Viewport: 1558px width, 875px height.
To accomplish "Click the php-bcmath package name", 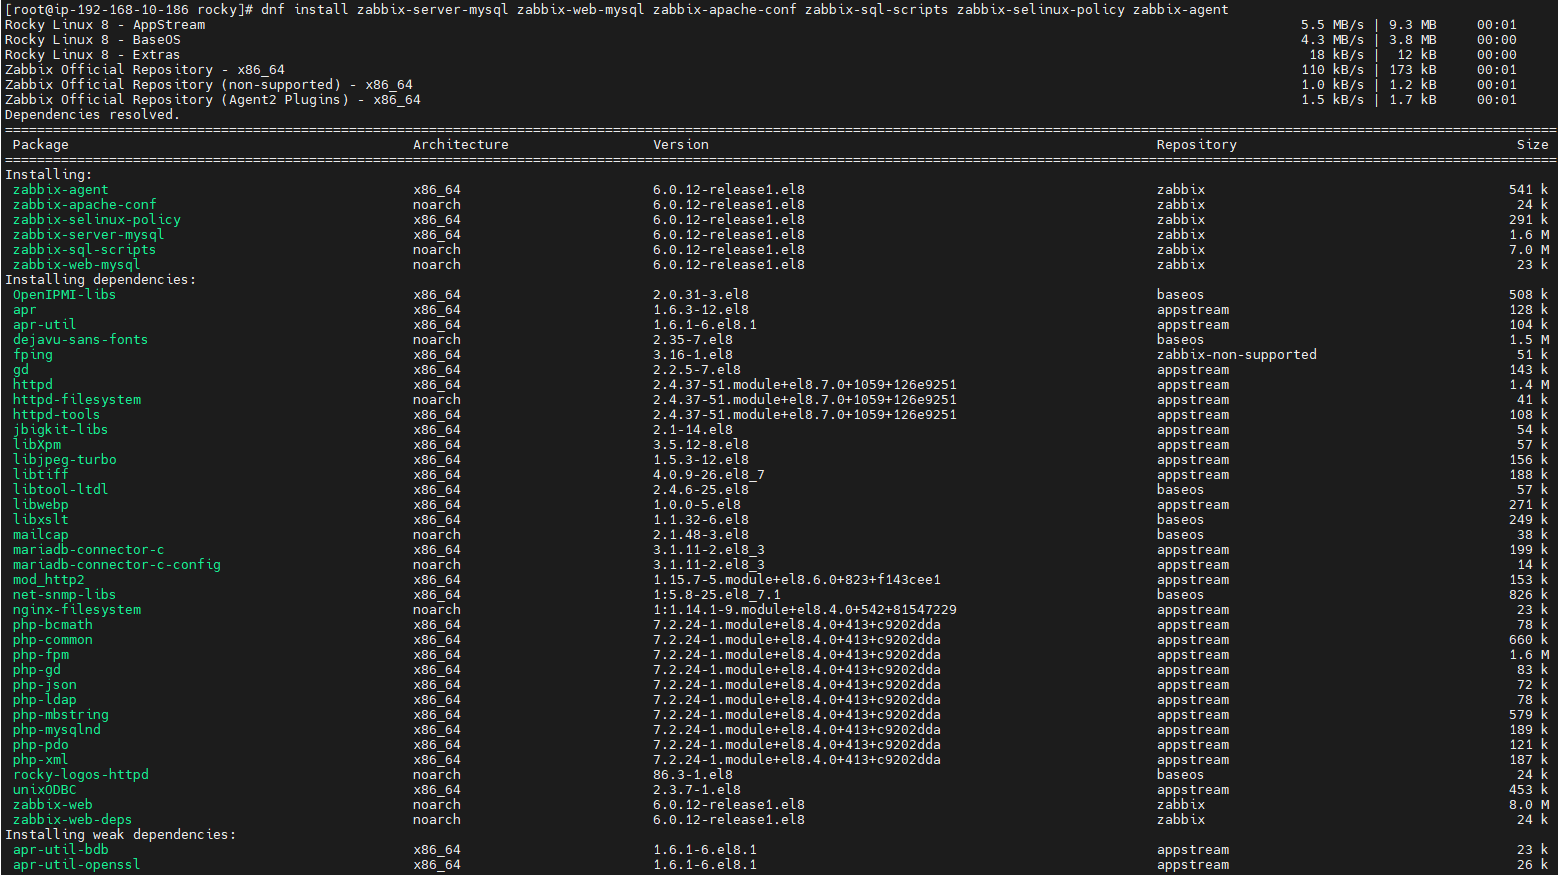I will pyautogui.click(x=52, y=624).
